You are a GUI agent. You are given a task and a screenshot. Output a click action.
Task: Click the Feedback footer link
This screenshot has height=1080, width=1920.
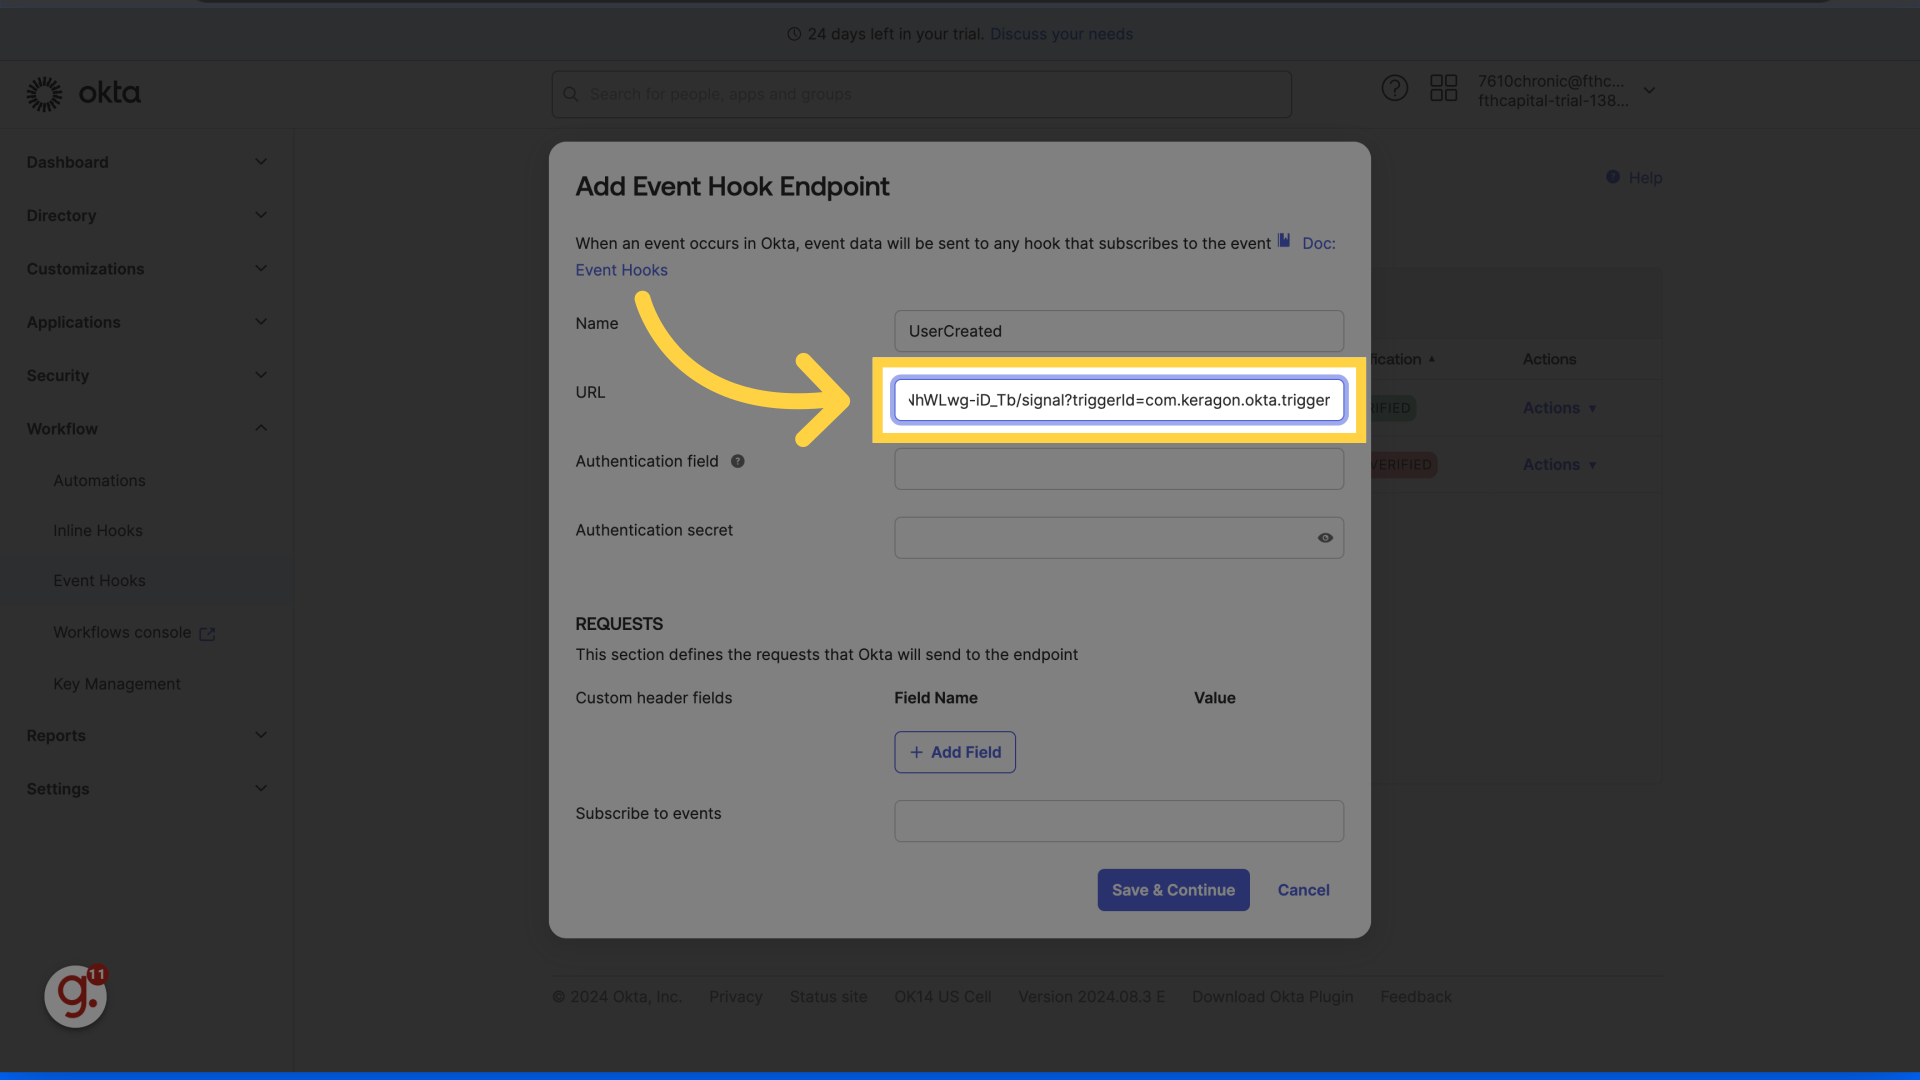(1415, 997)
